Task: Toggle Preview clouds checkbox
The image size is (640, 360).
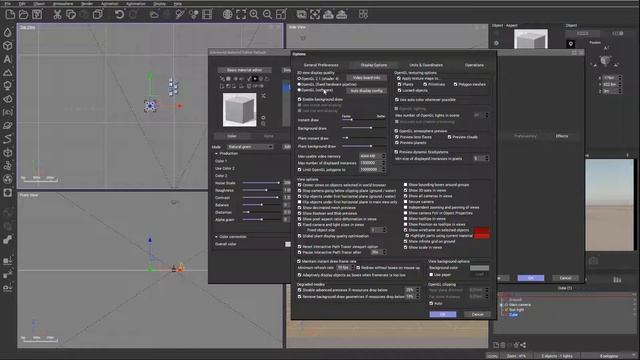Action: 450,137
